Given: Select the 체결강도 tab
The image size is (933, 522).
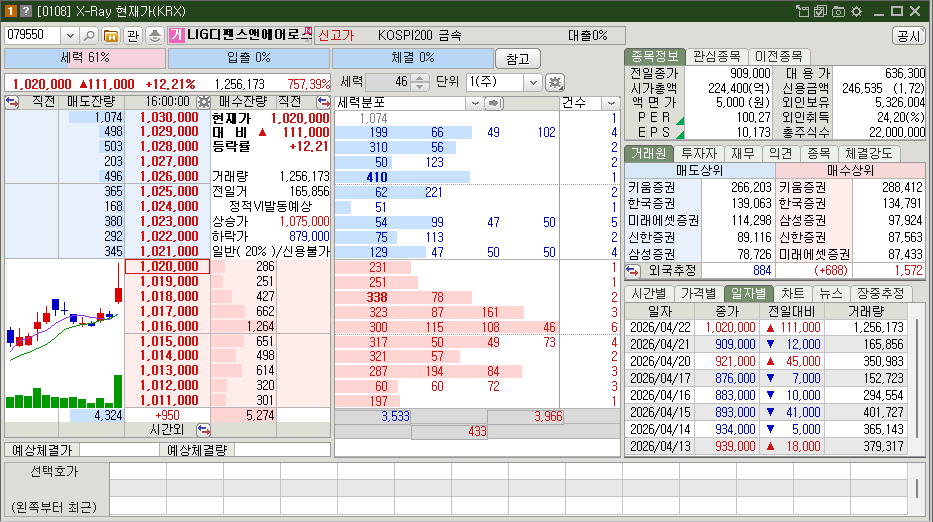Looking at the screenshot, I should 869,154.
